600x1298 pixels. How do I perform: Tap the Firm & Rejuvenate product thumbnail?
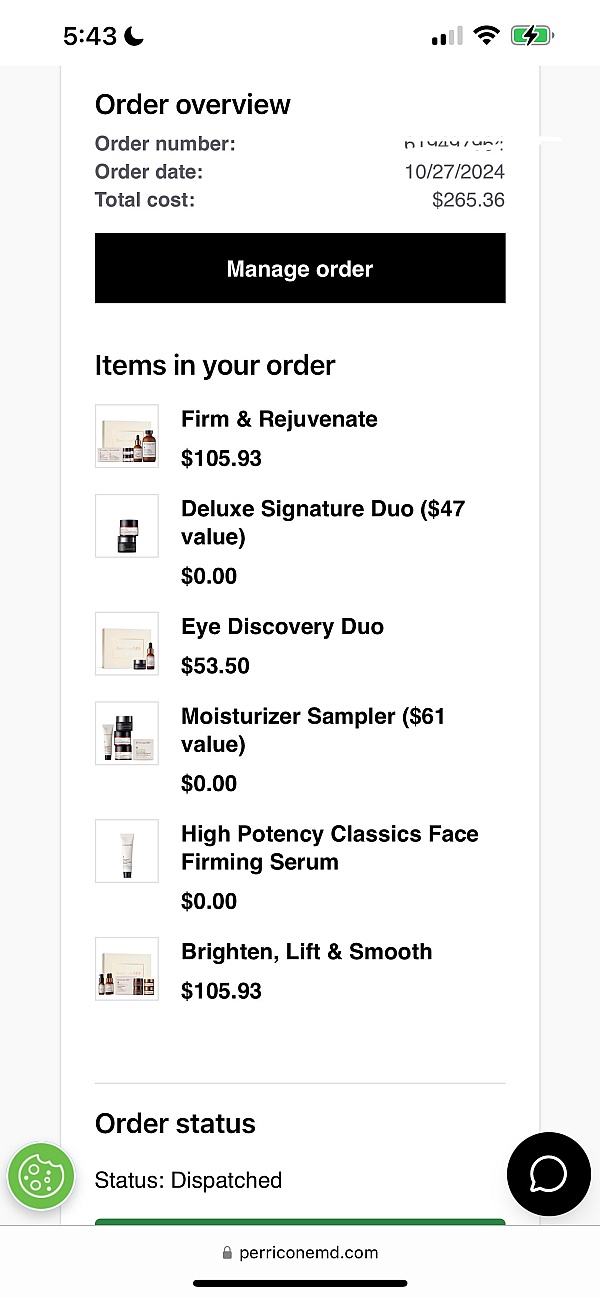(127, 436)
